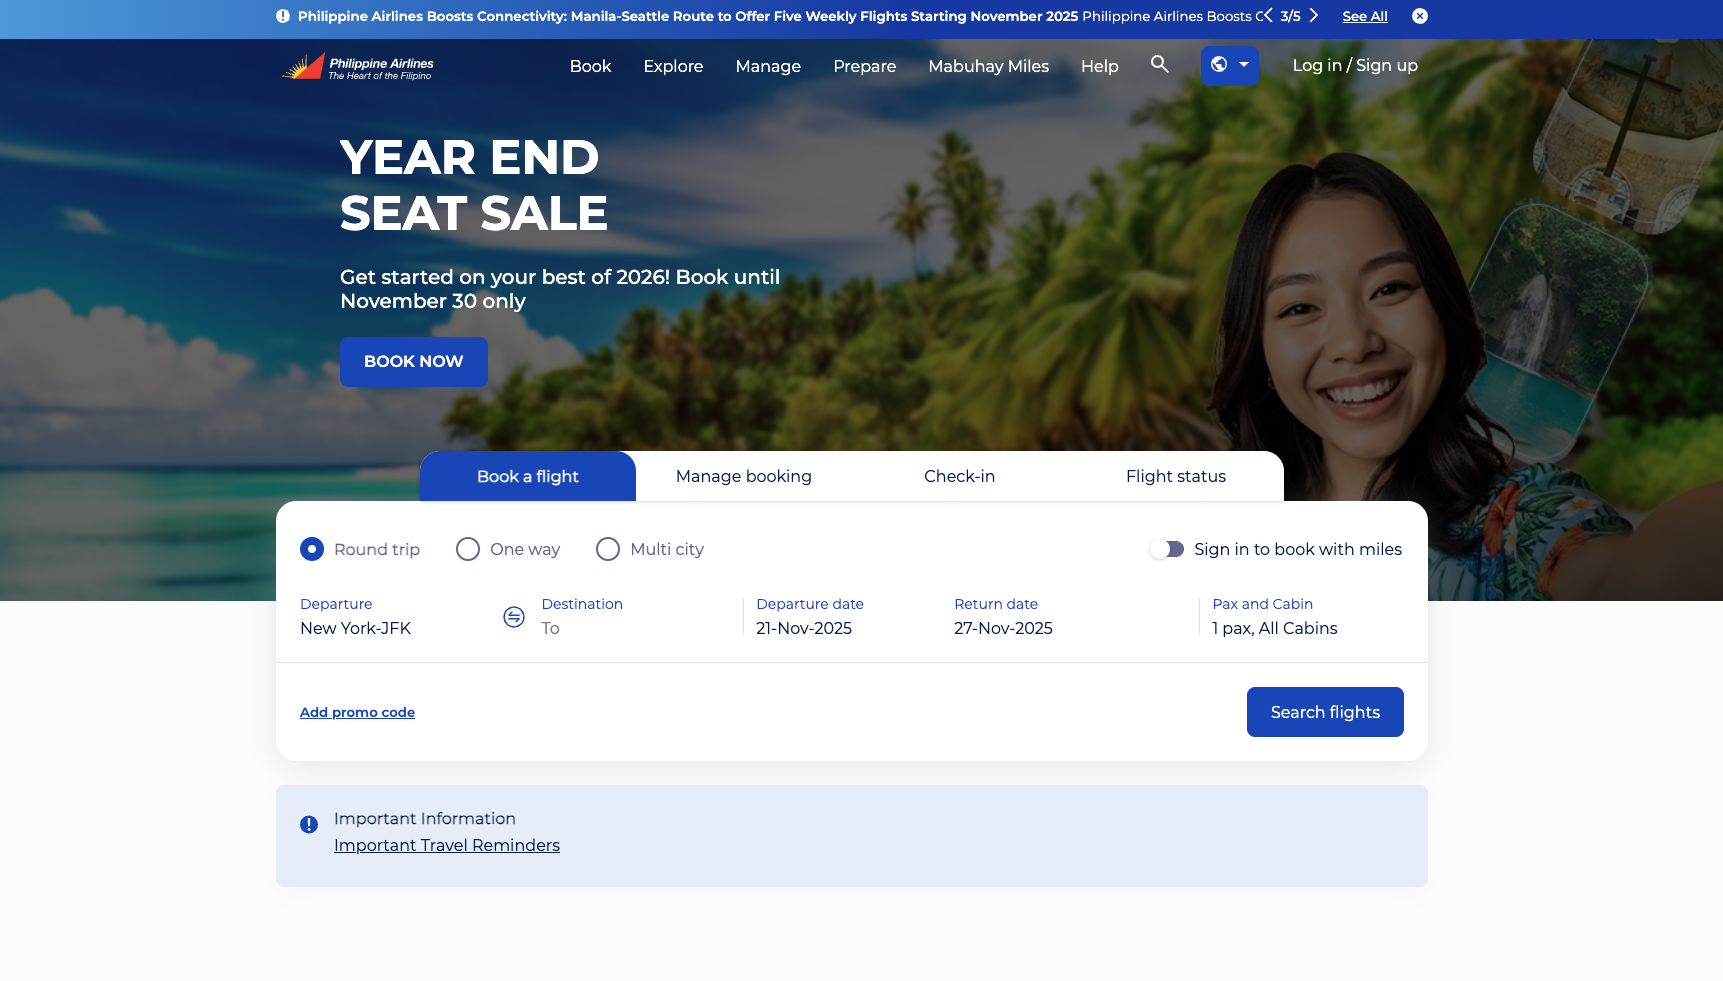Click the Add promo code link
Image resolution: width=1723 pixels, height=981 pixels.
coord(357,712)
